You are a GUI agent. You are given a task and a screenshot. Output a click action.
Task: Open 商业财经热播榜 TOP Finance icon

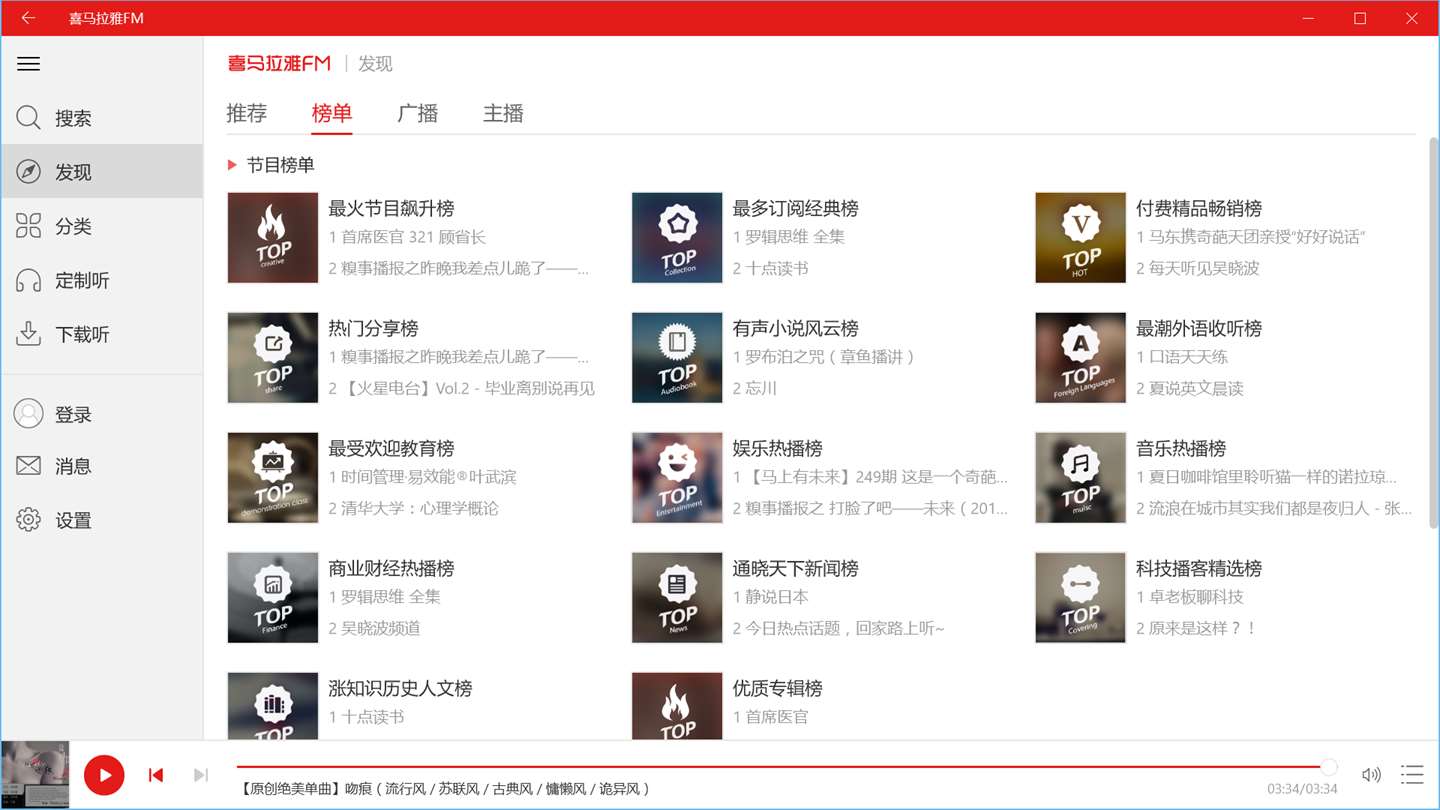[273, 598]
